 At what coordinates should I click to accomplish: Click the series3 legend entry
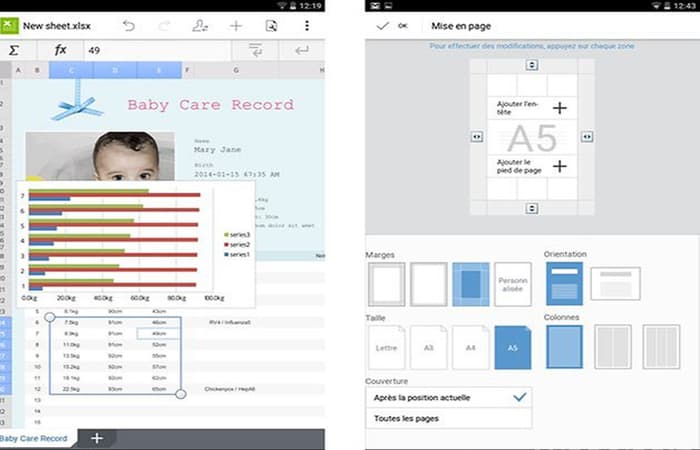(237, 235)
